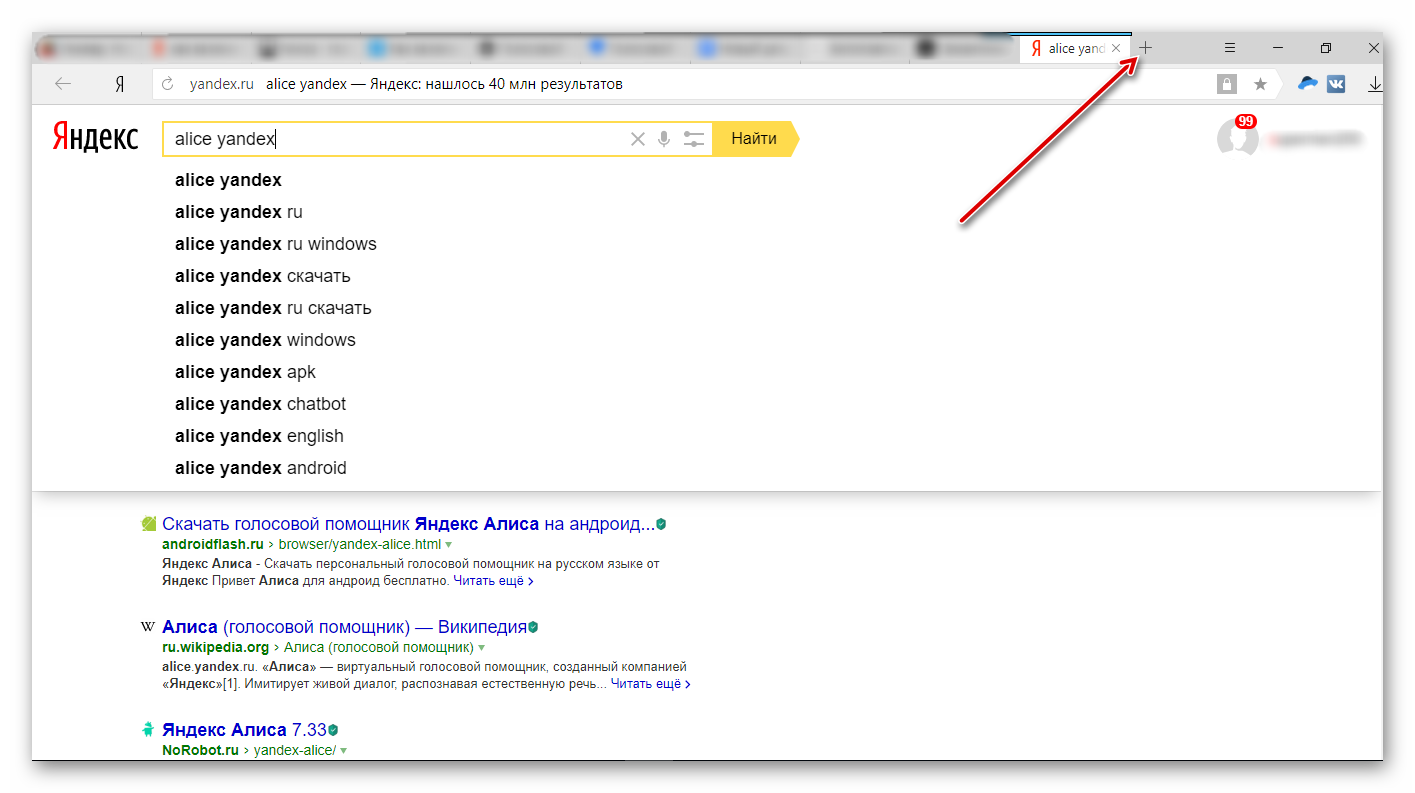Screen dimensions: 1415x793
Task: Open the VK extension icon
Action: (1336, 84)
